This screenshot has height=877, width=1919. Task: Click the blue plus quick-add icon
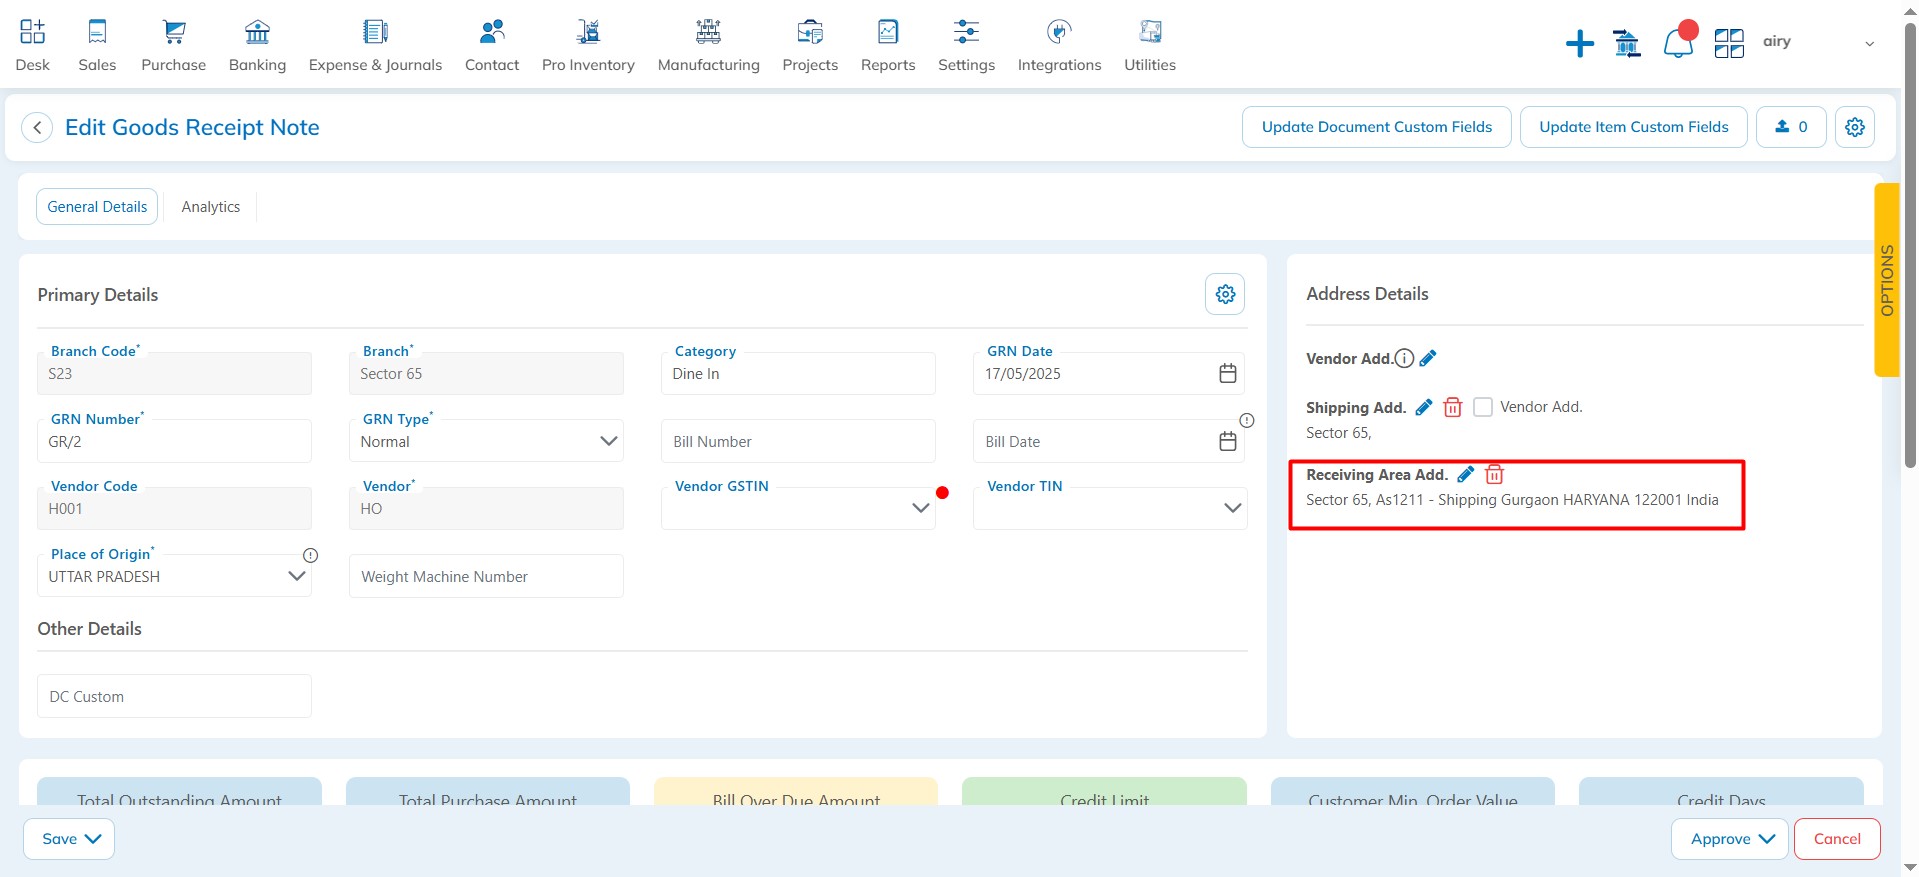tap(1580, 43)
